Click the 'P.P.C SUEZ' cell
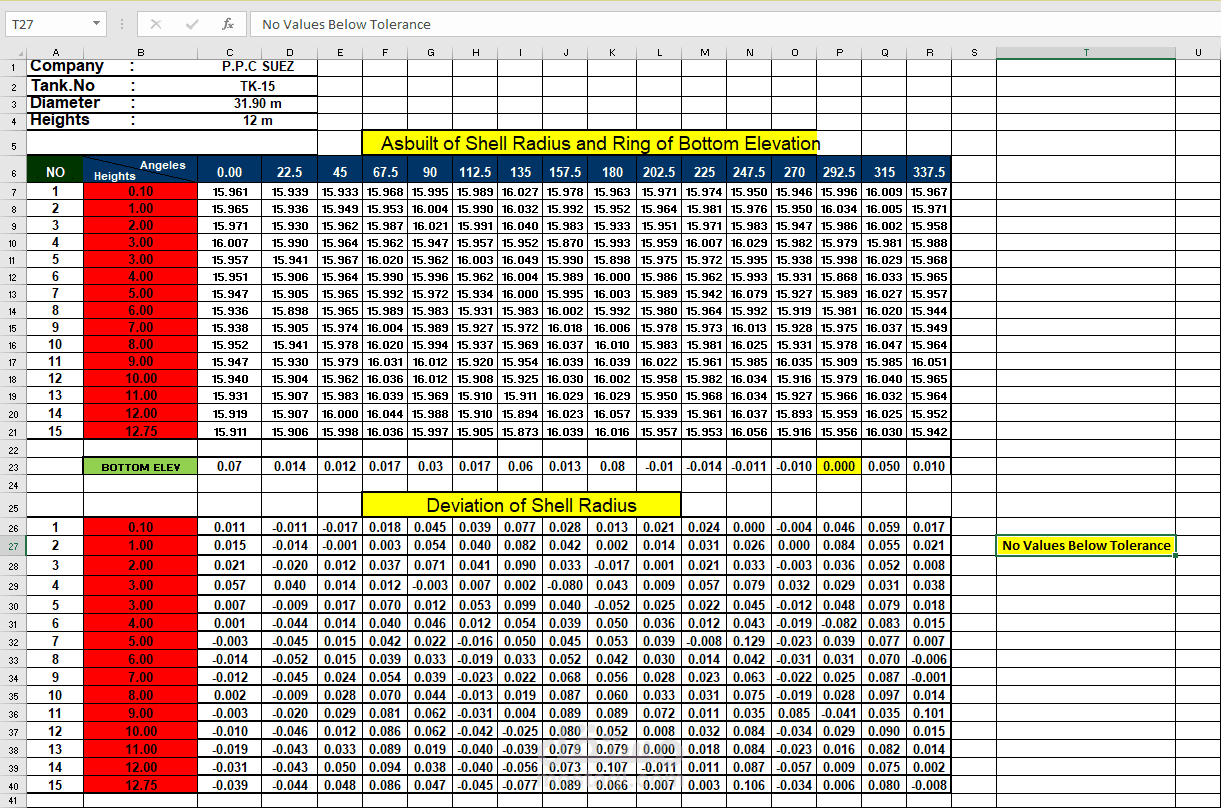This screenshot has height=808, width=1221. 257,67
